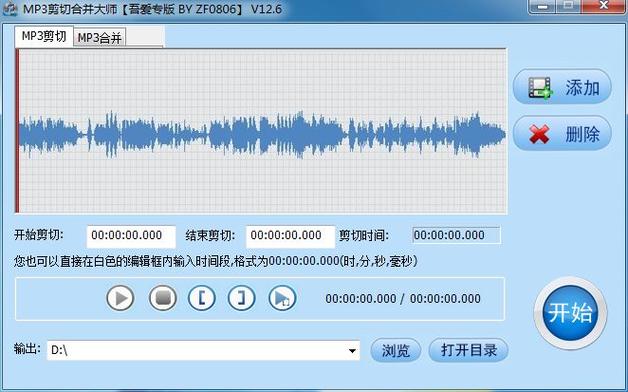Click the app icon in title bar
The width and height of the screenshot is (628, 392).
point(10,9)
